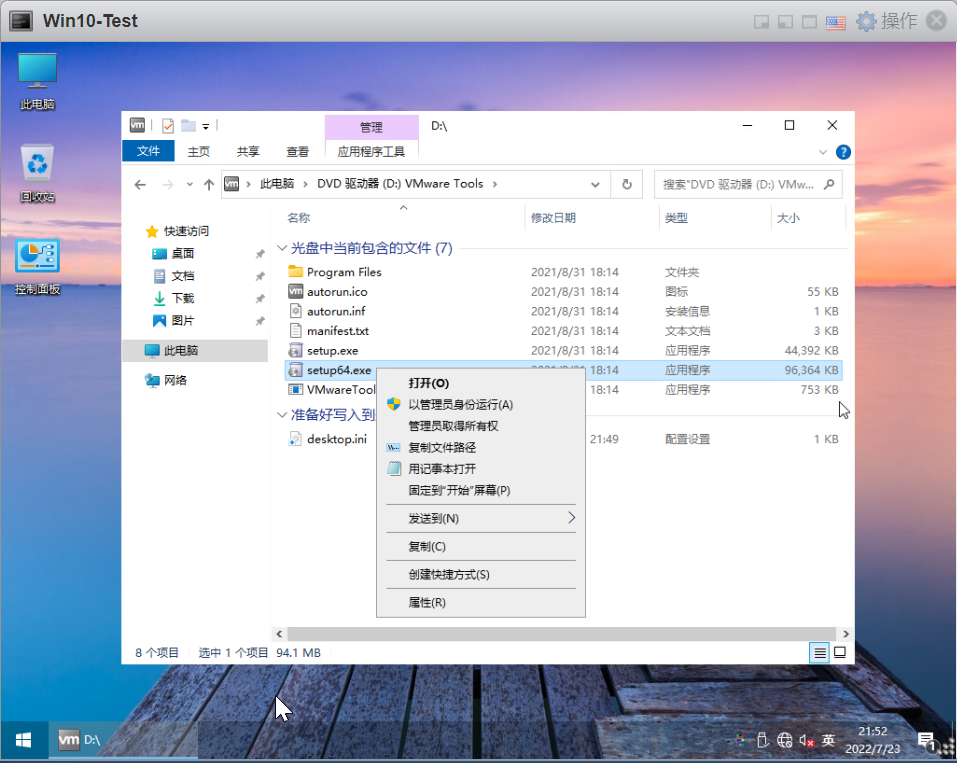
Task: Expand the Send to submenu
Action: tap(481, 518)
